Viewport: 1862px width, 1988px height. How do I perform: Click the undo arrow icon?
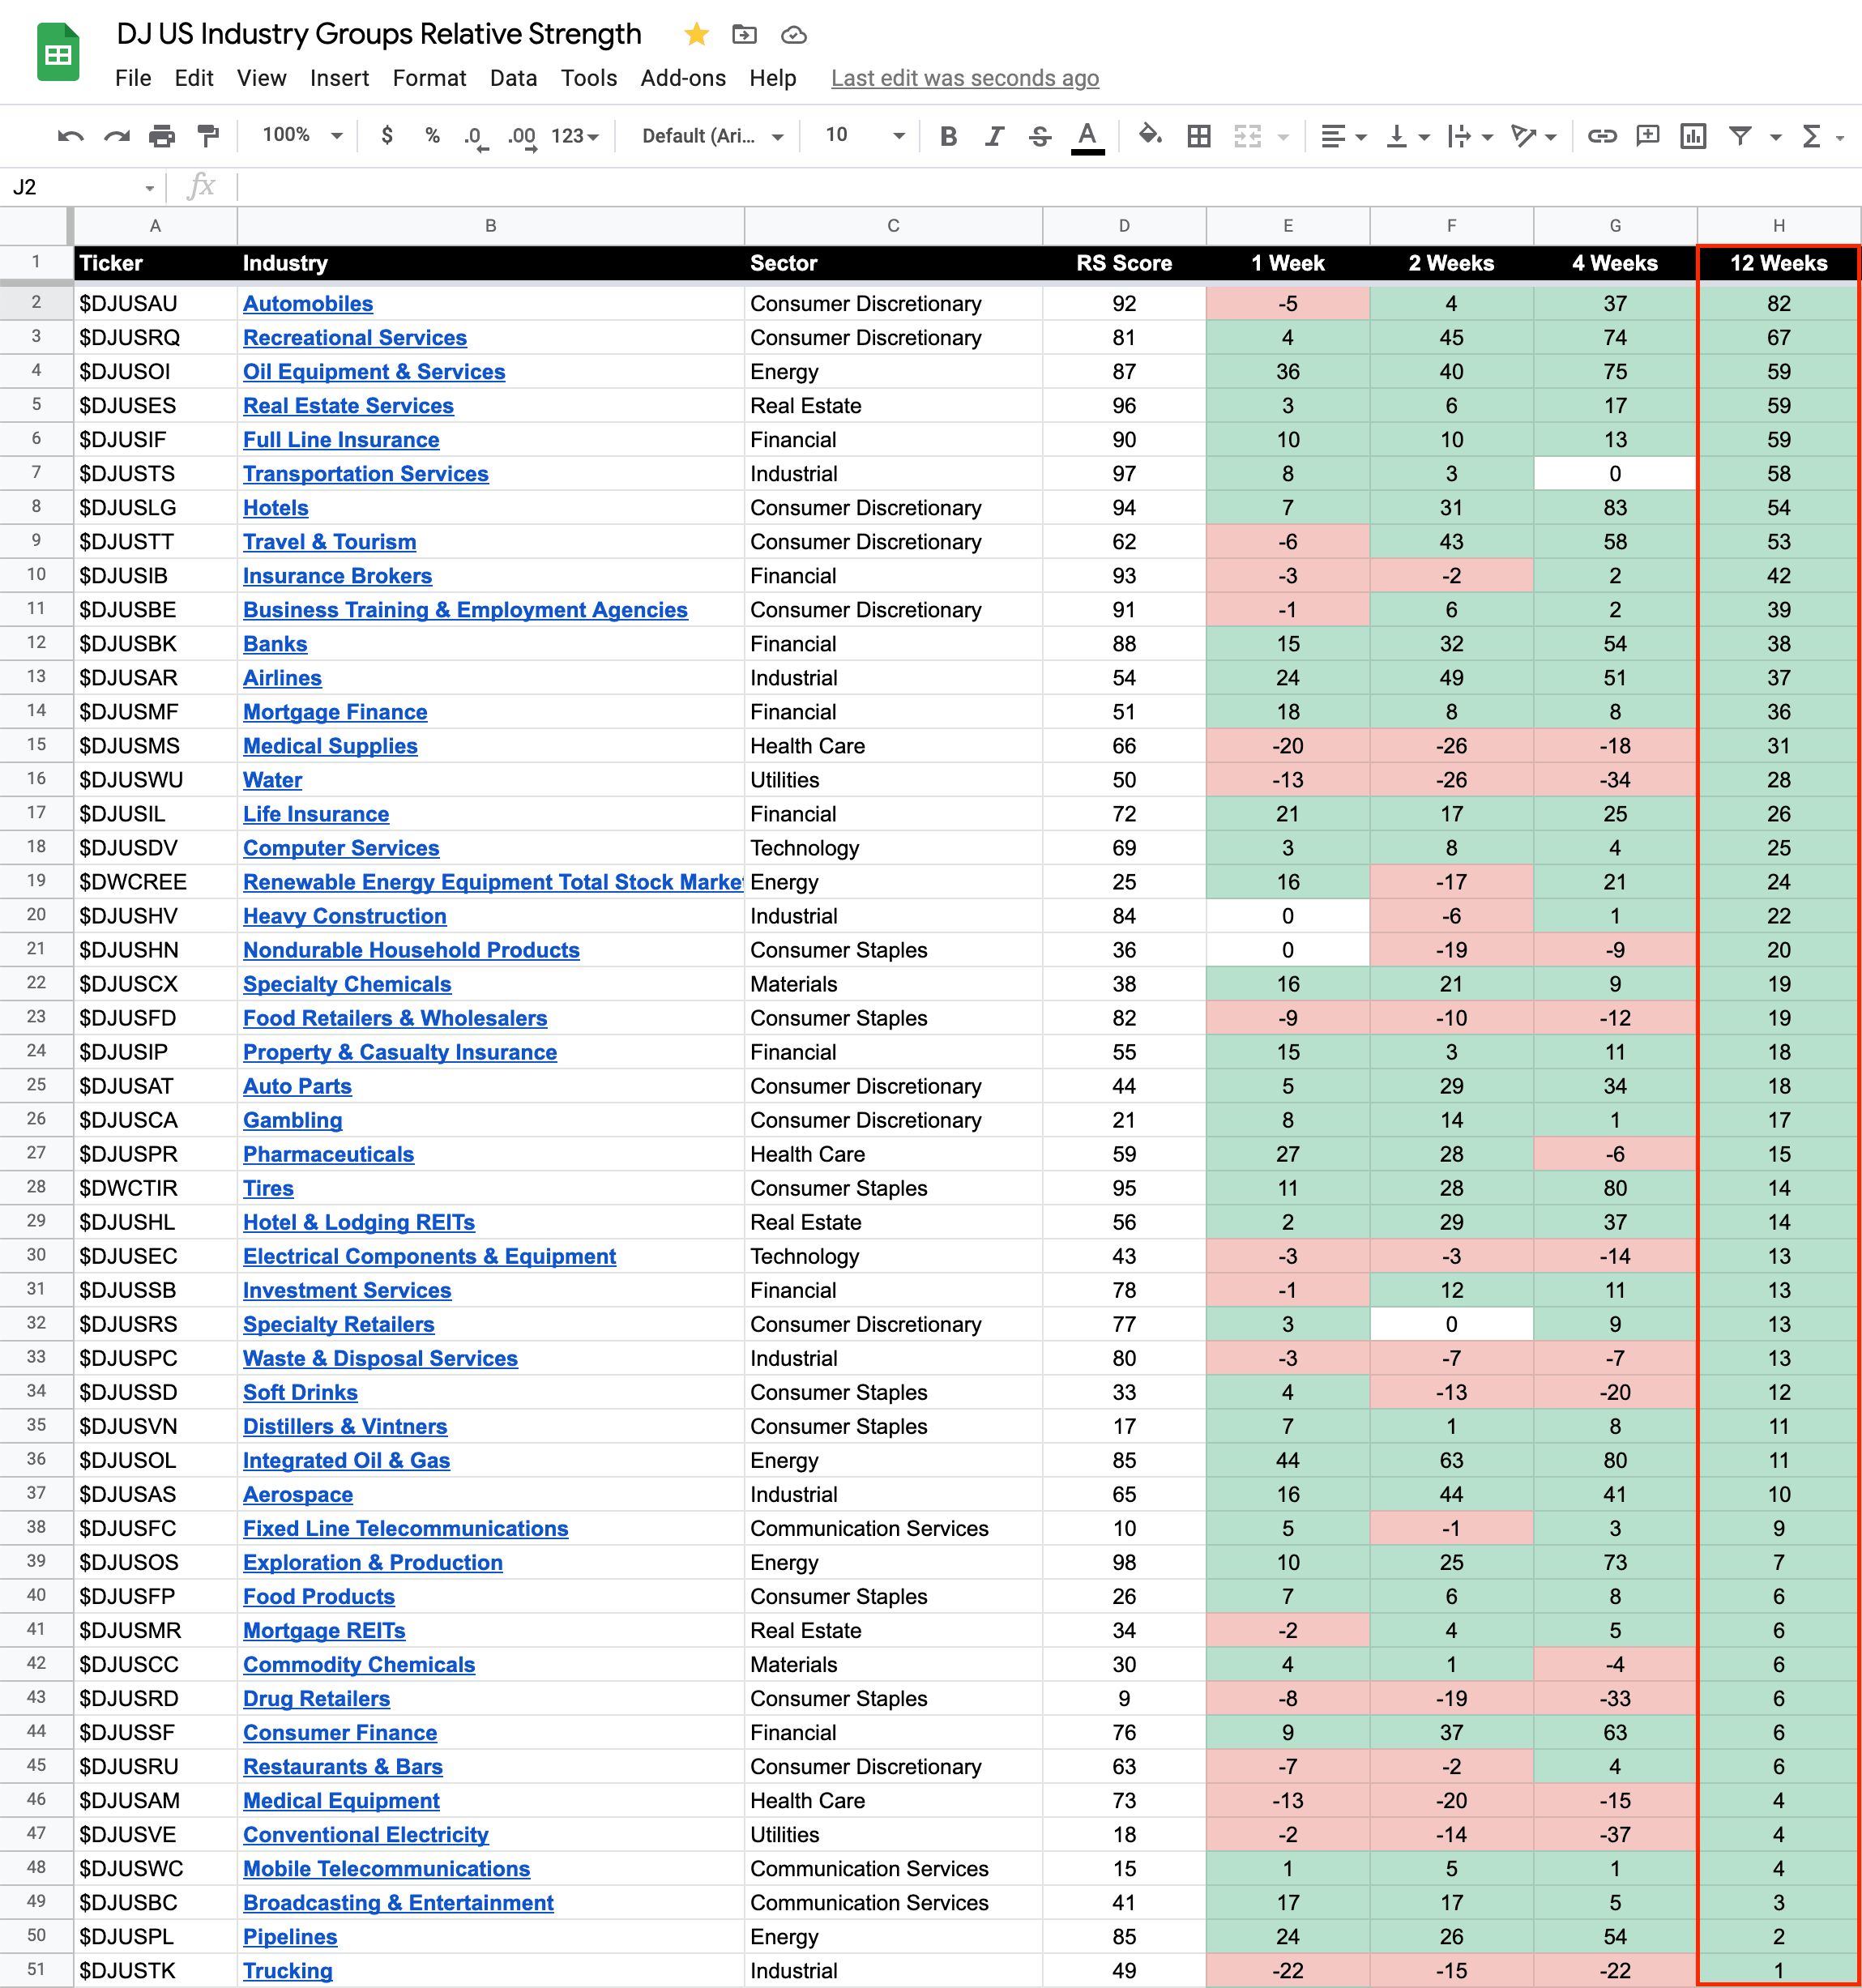click(70, 136)
